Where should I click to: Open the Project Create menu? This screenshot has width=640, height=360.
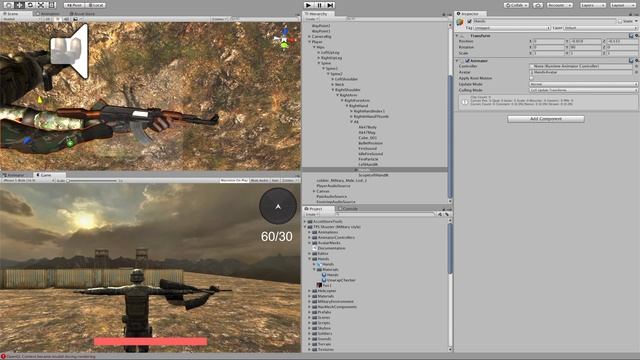coord(311,214)
